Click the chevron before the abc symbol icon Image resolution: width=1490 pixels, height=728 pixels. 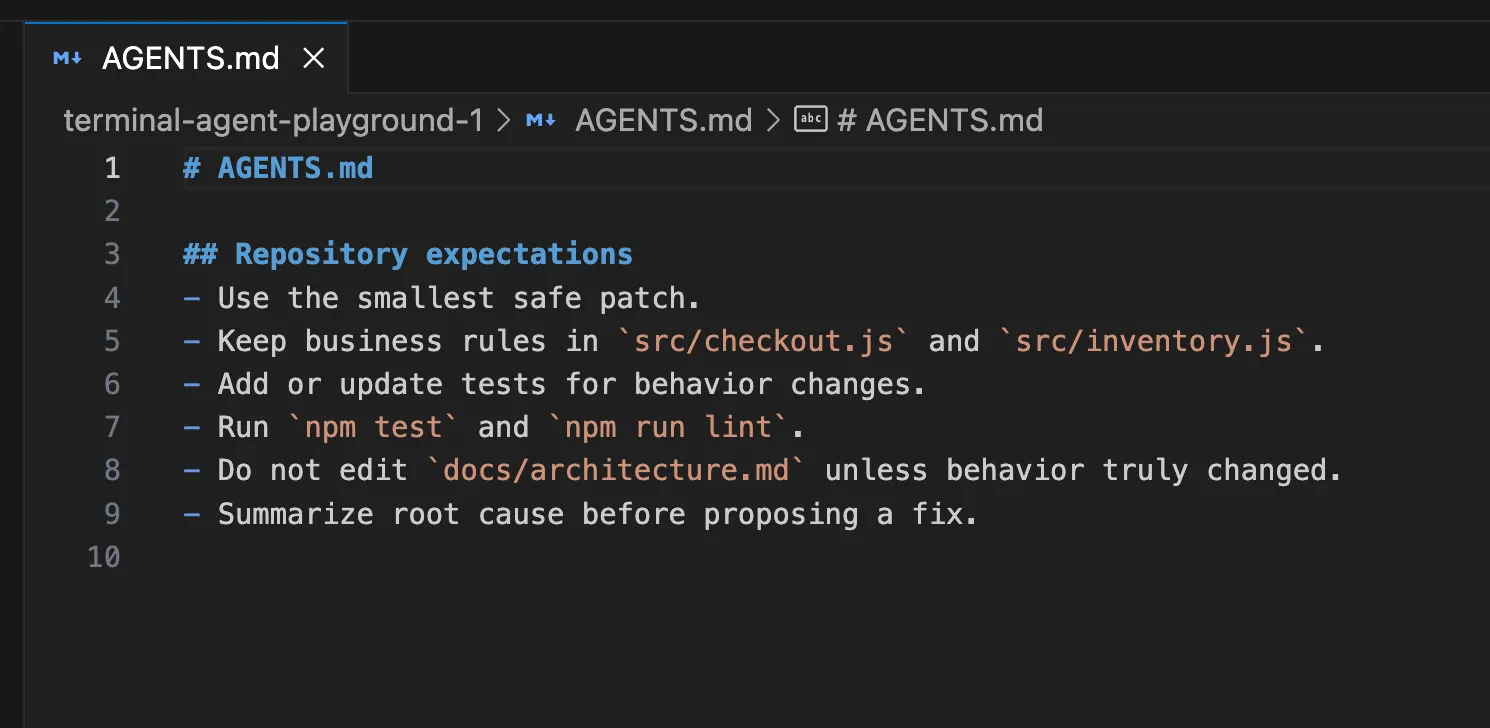tap(772, 121)
